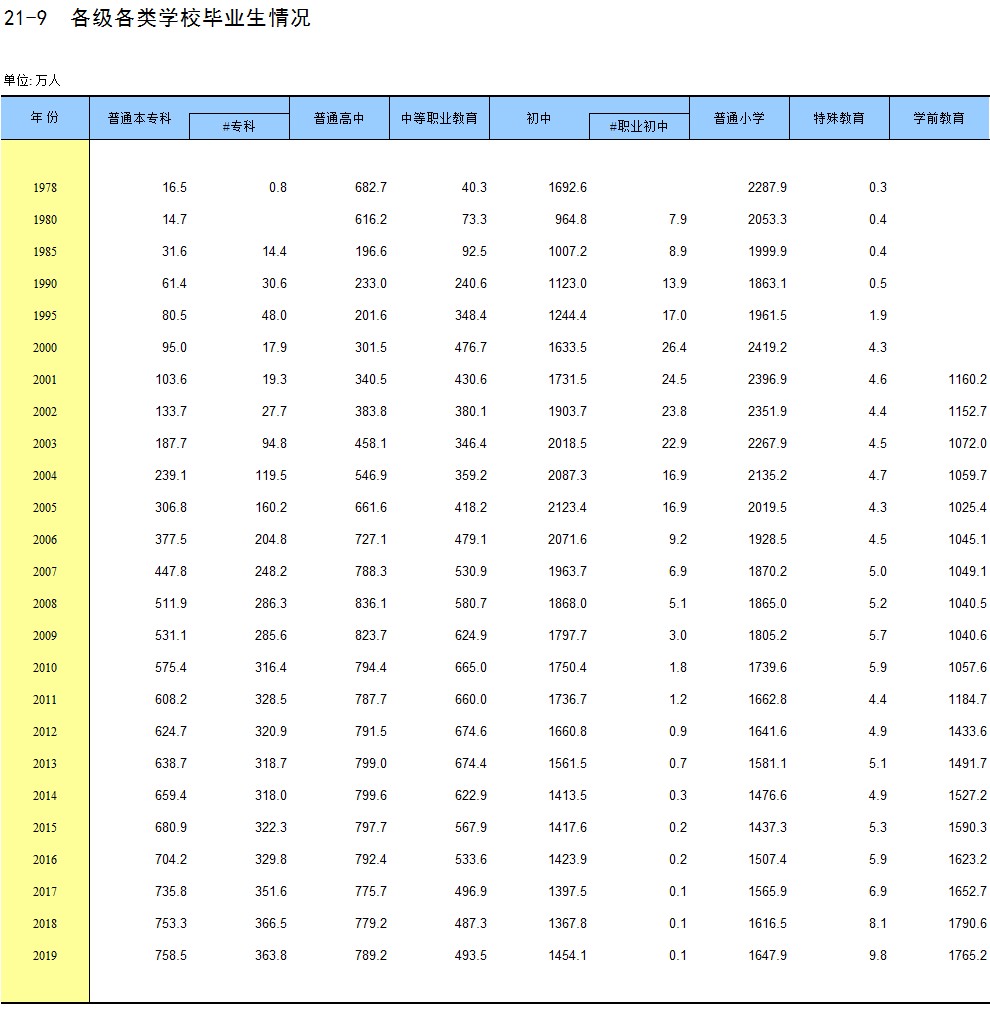Select the 普通小学 column header
The image size is (990, 1036).
(x=740, y=118)
